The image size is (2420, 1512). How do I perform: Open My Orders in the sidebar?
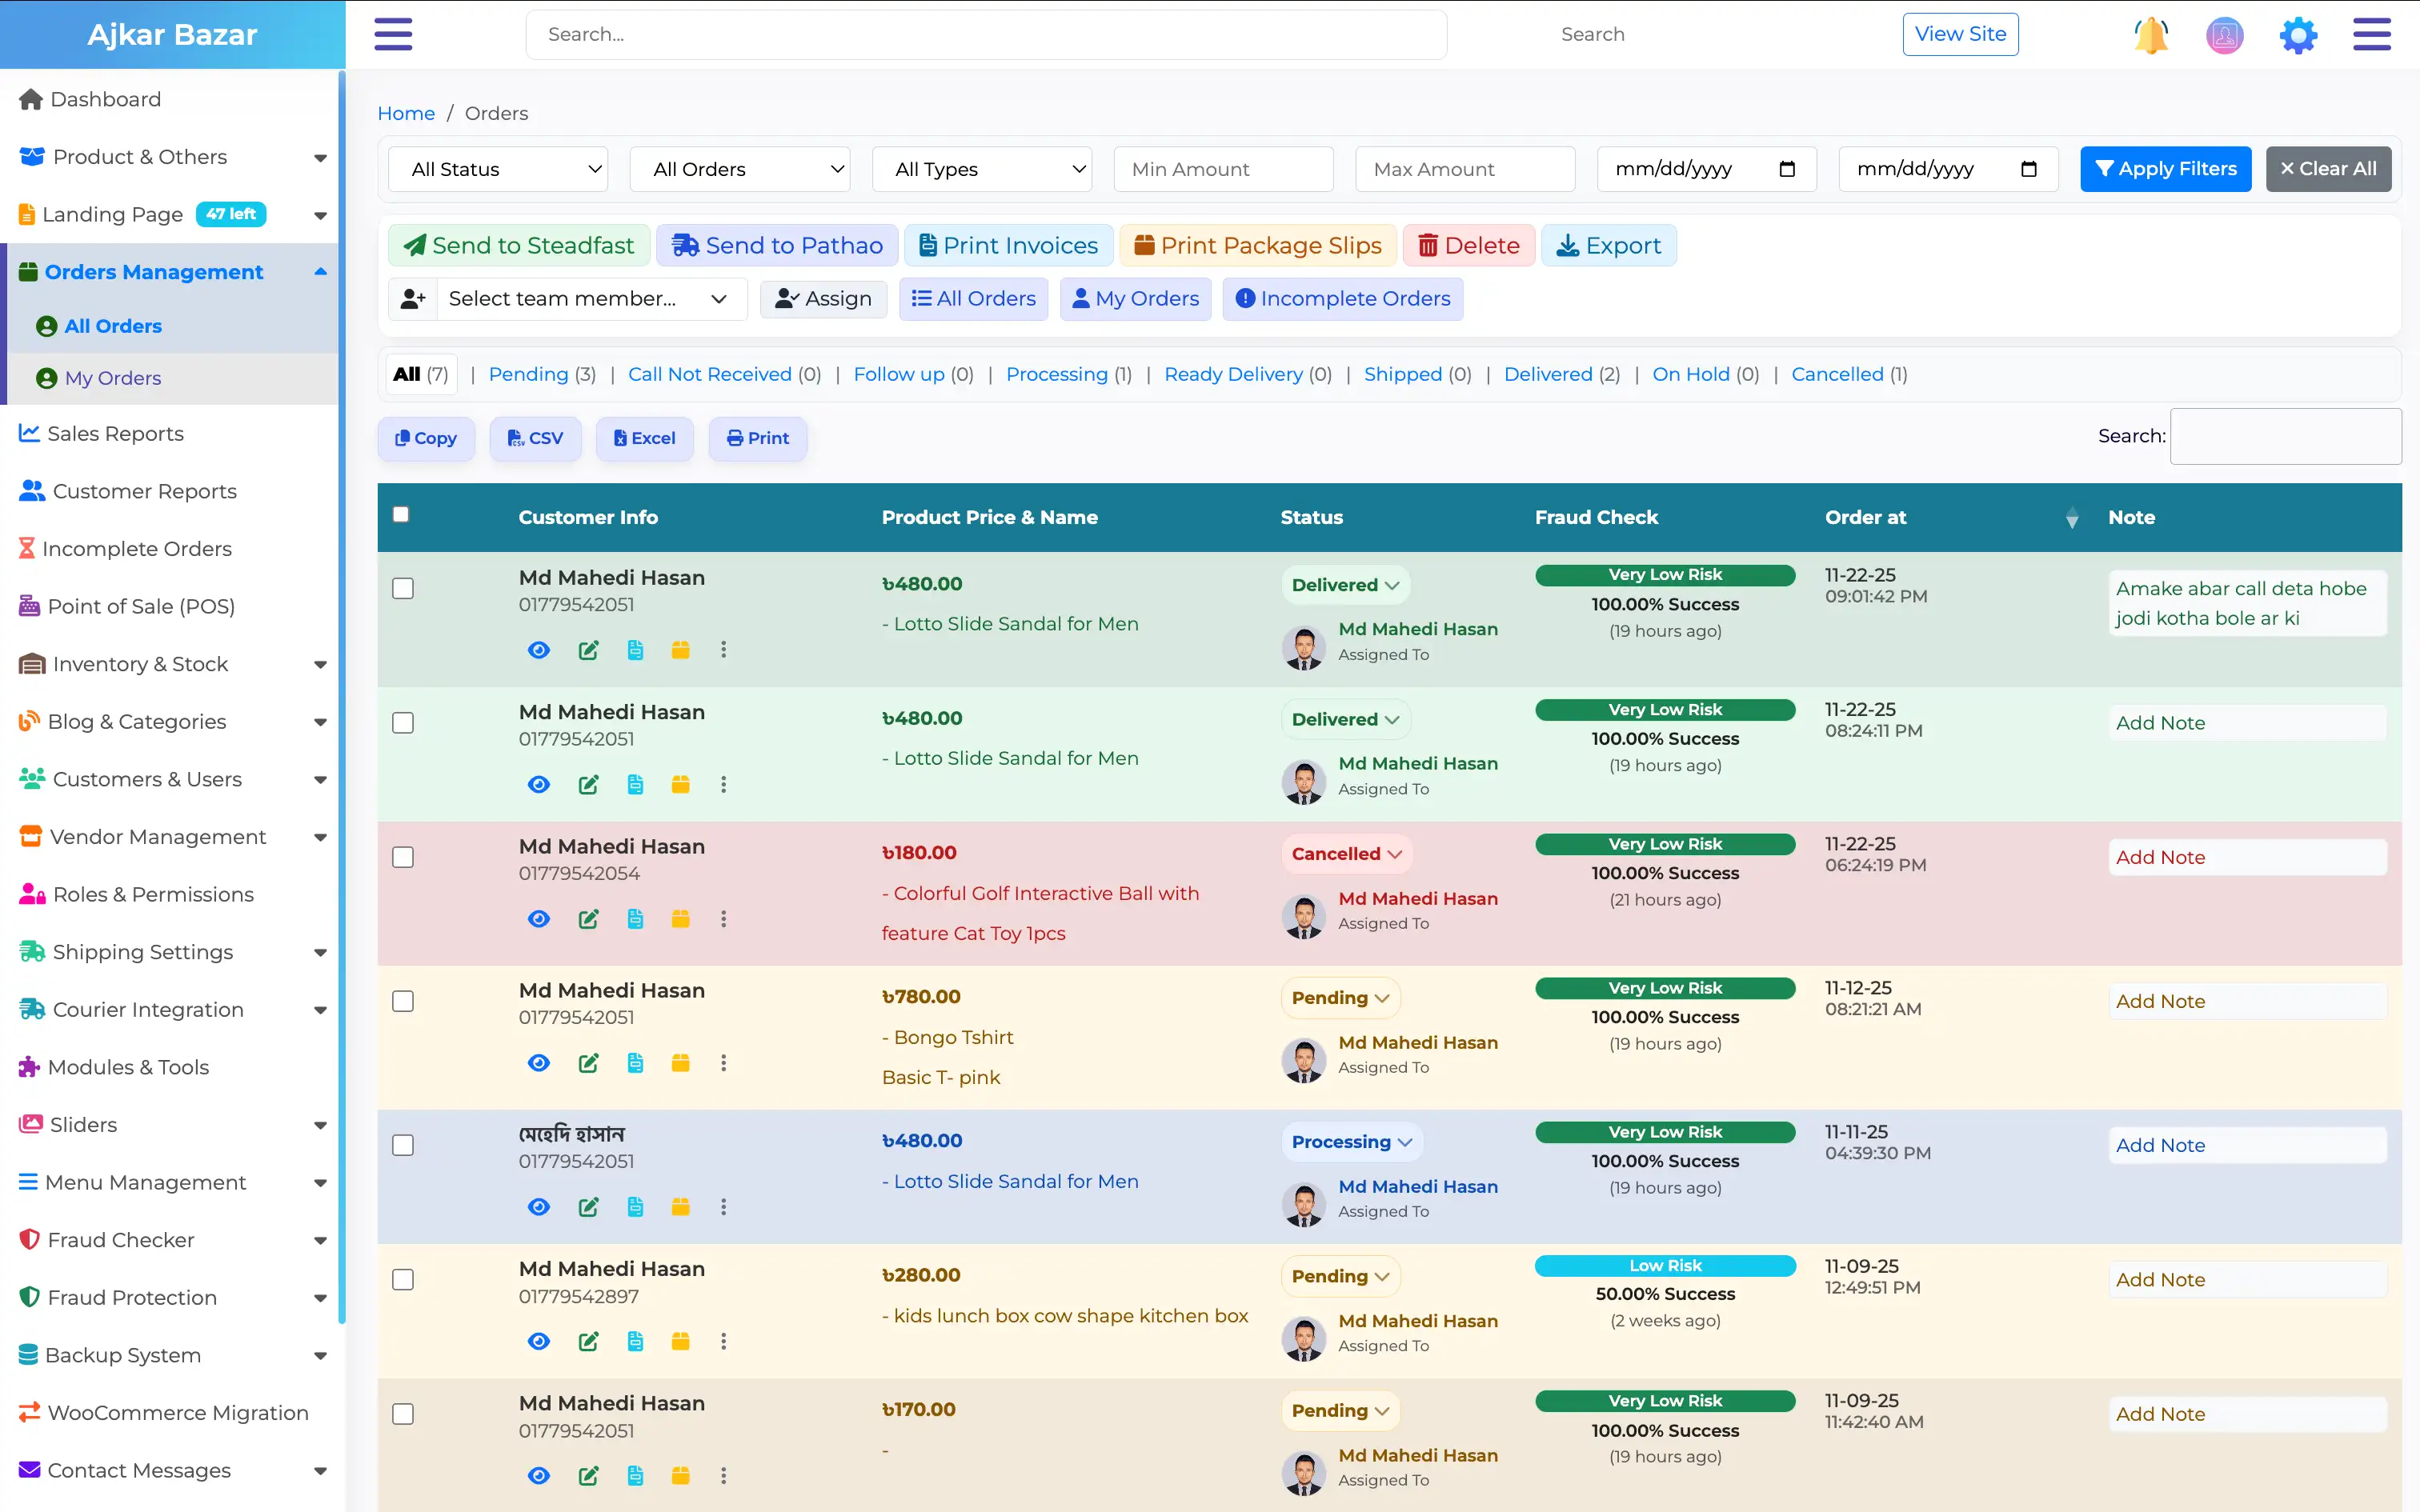tap(111, 378)
